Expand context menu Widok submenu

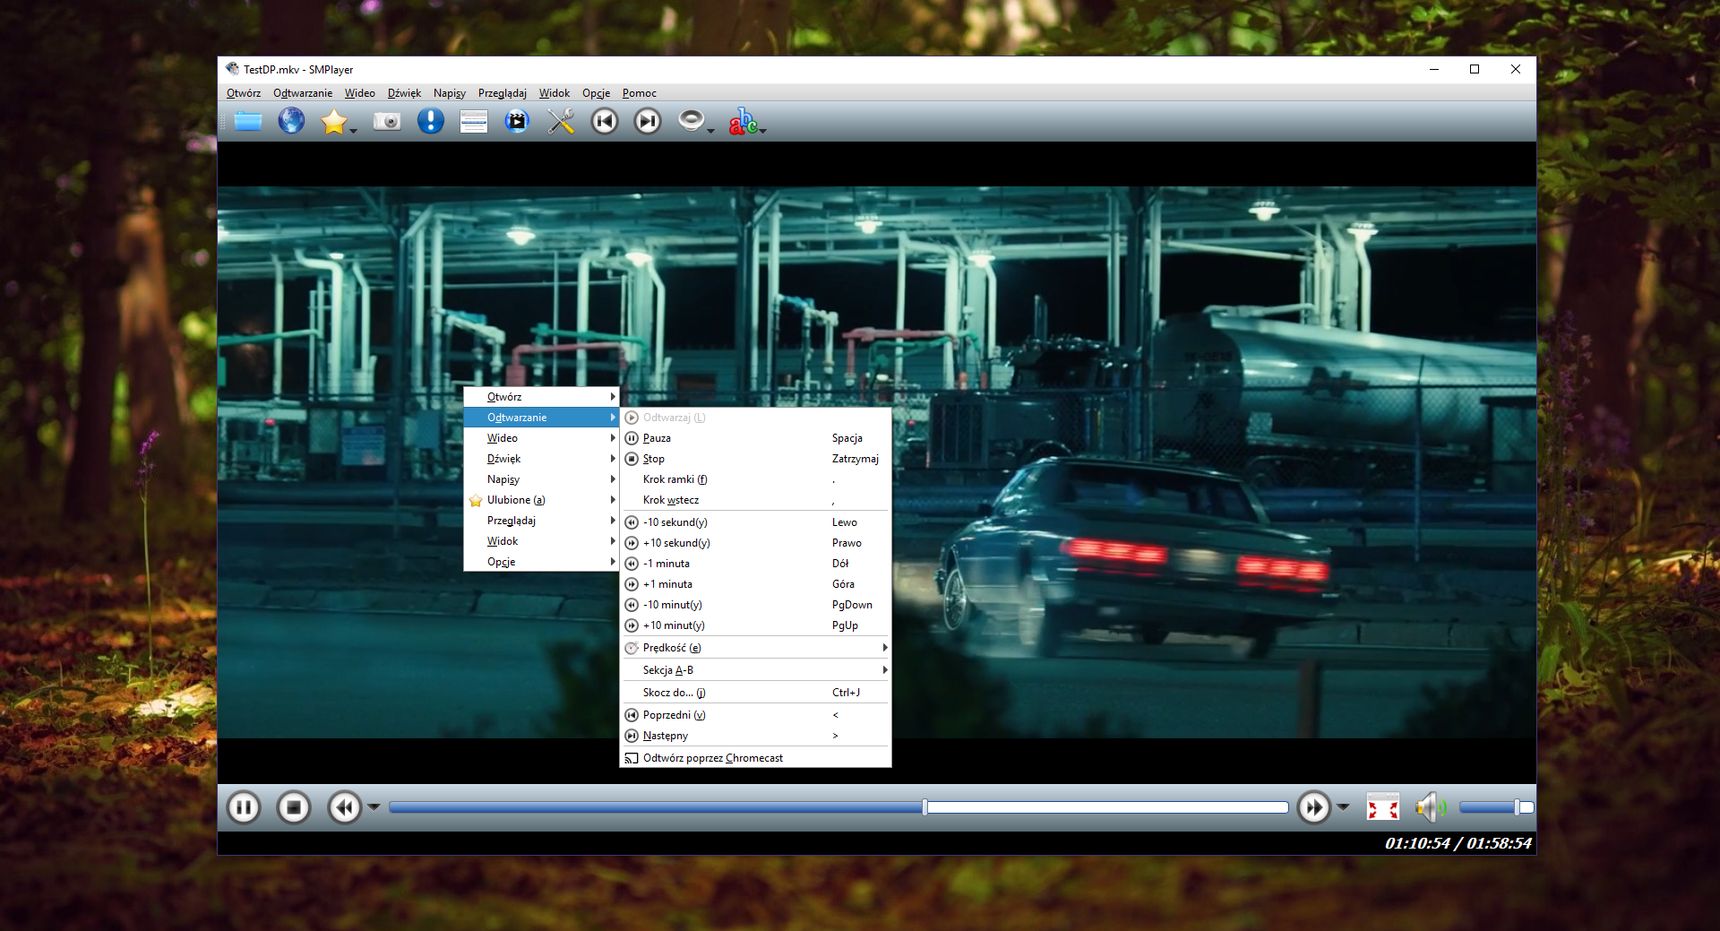point(541,541)
